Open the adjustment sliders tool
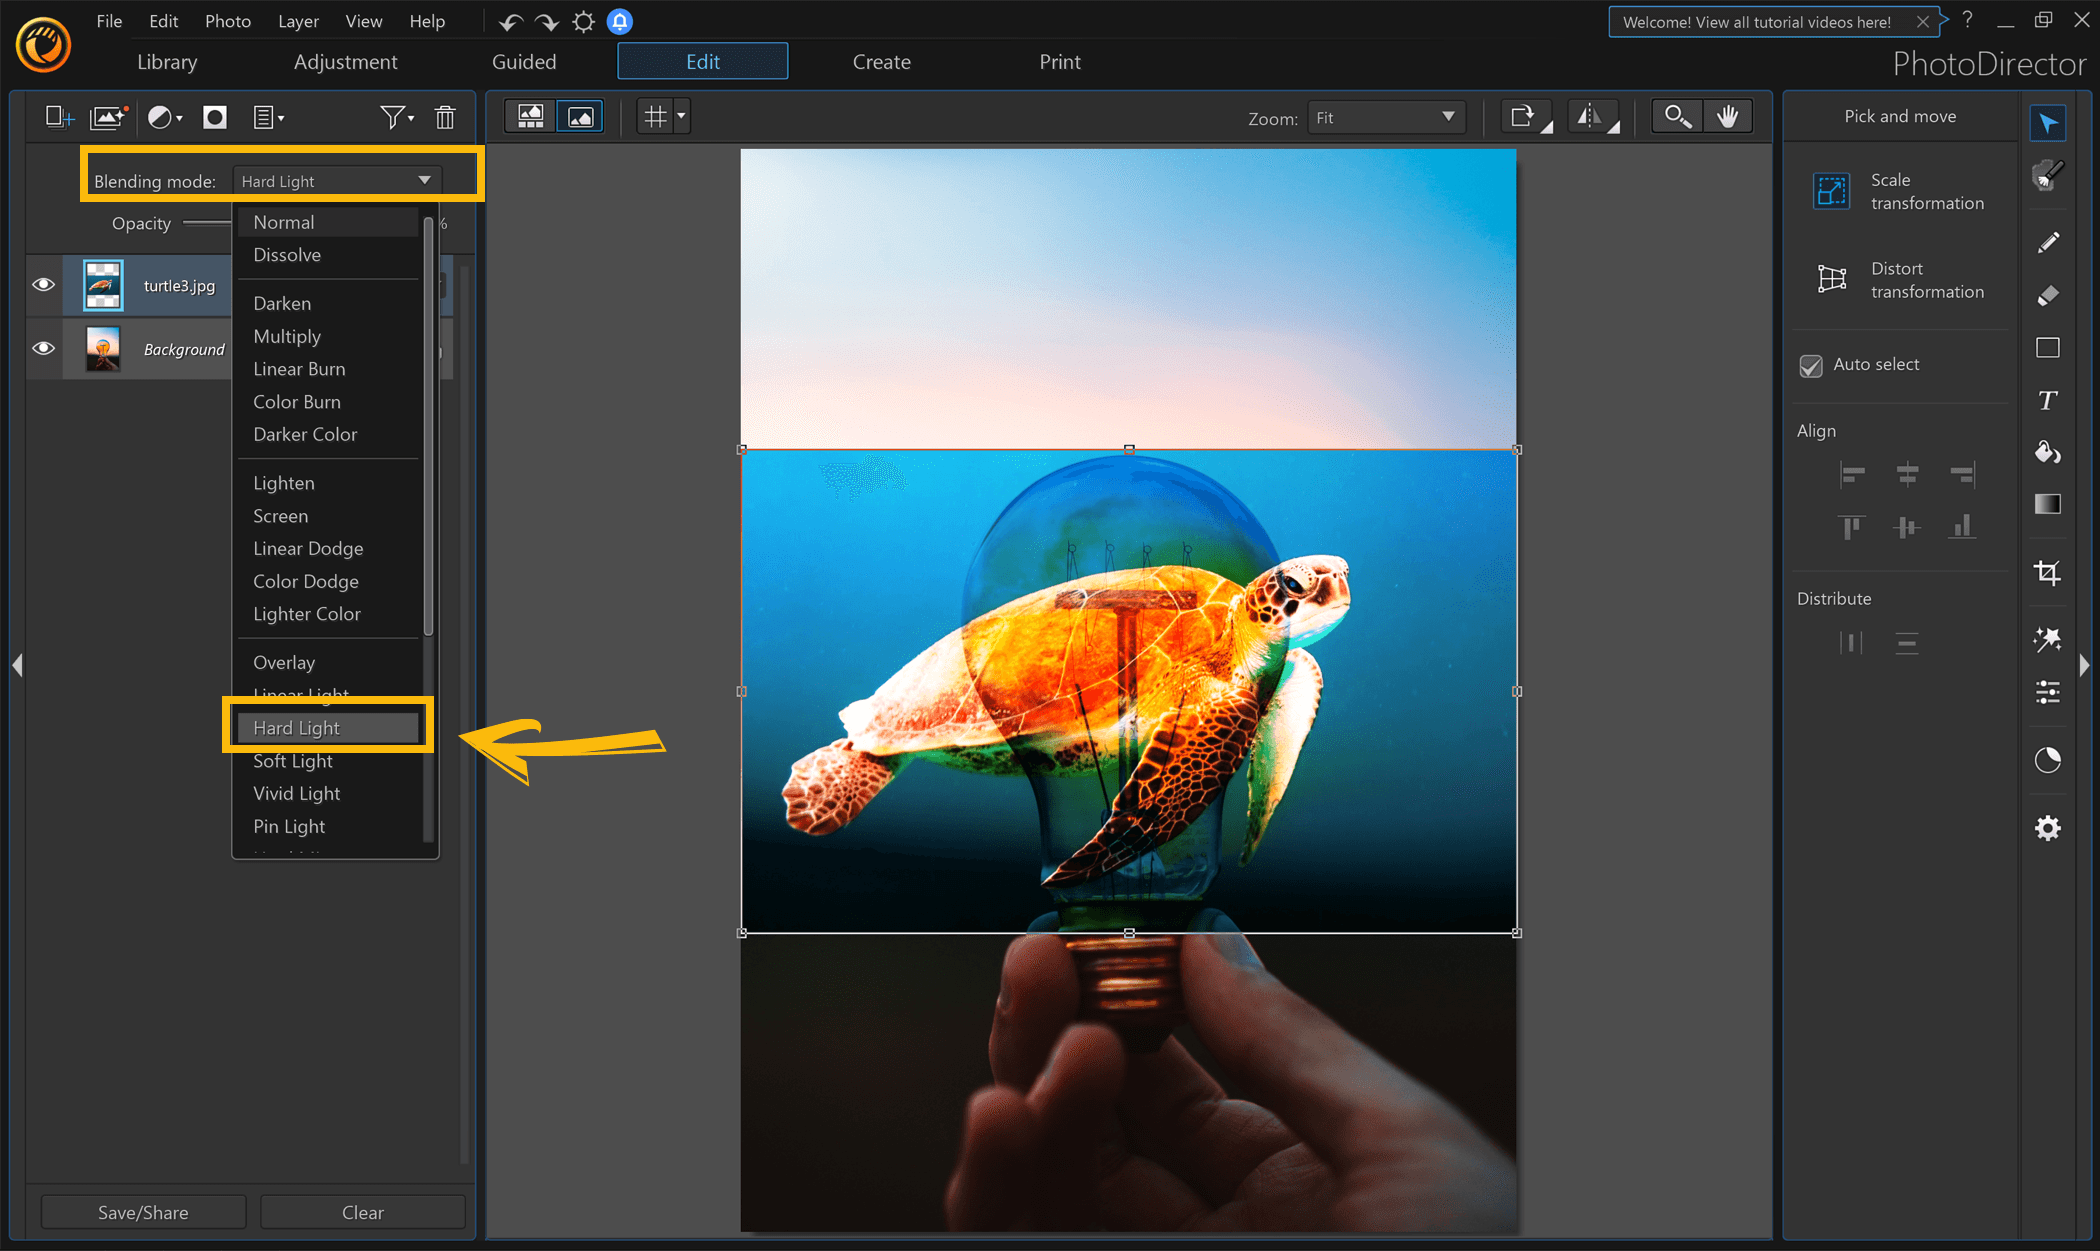Viewport: 2100px width, 1251px height. (2048, 692)
